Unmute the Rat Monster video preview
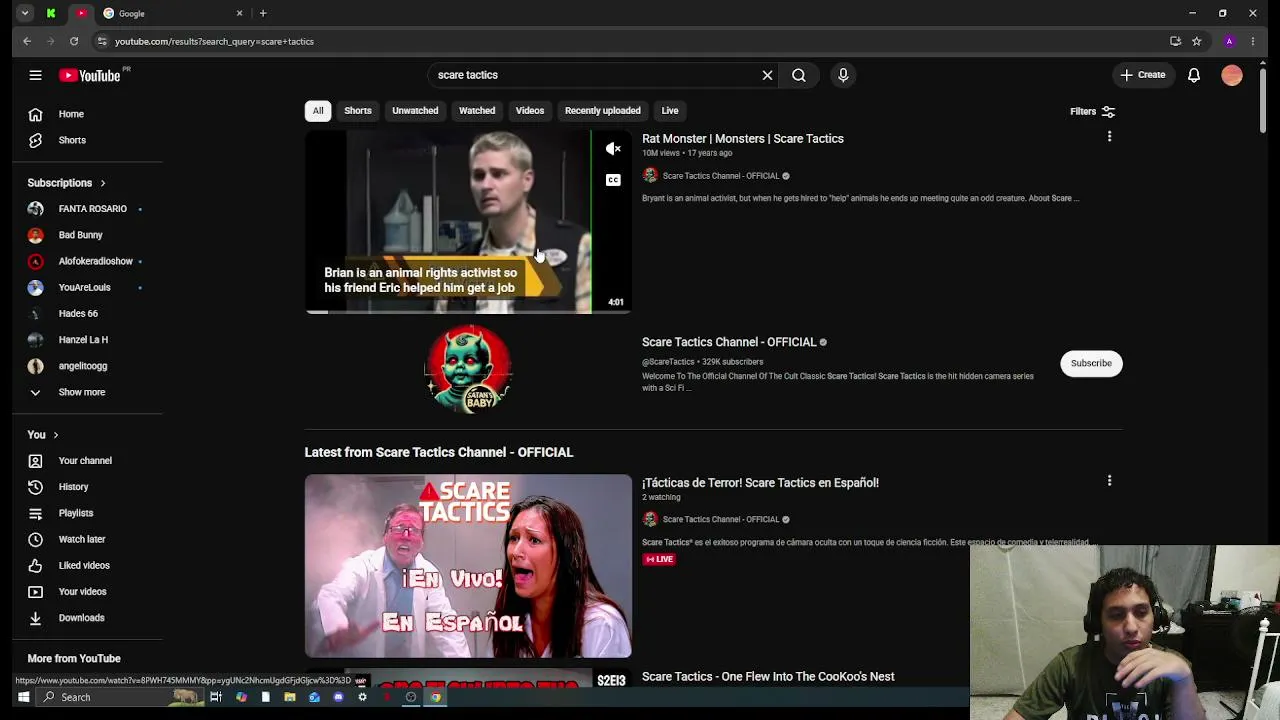 pyautogui.click(x=613, y=149)
